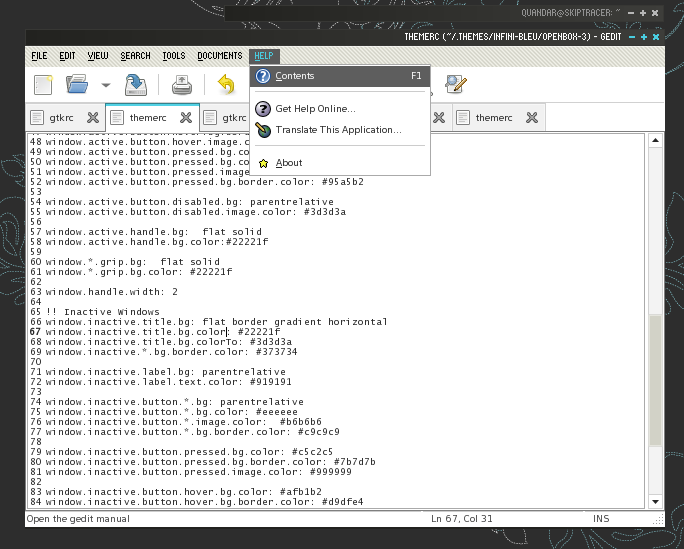Viewport: 684px width, 549px height.
Task: Choose Contents in the Help menu
Action: tap(340, 76)
